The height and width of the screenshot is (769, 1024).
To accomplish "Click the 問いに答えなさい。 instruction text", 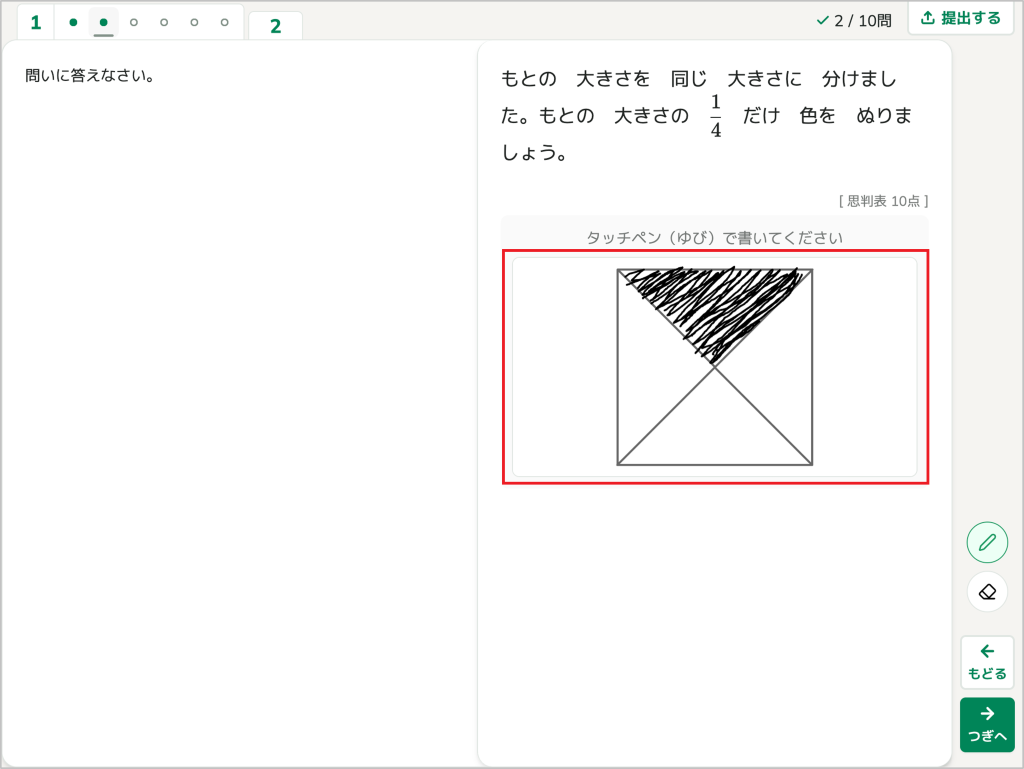I will coord(89,76).
